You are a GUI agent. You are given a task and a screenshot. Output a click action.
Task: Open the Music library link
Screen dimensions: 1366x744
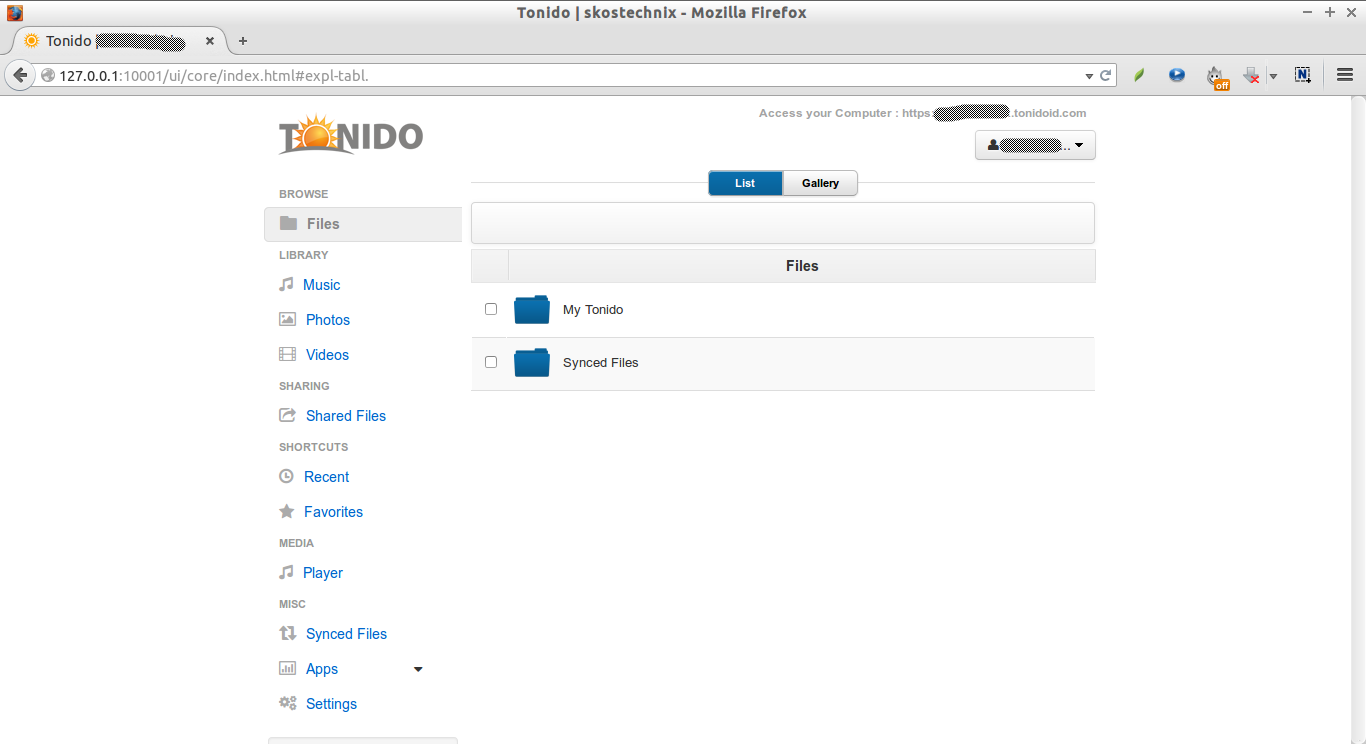point(321,285)
